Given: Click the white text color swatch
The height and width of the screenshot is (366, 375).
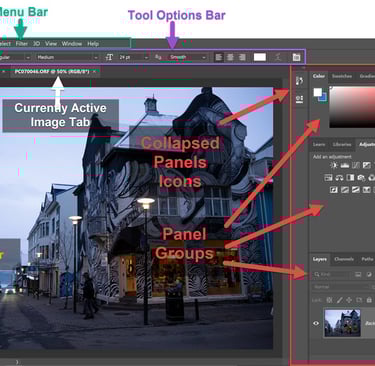Looking at the screenshot, I should (260, 57).
